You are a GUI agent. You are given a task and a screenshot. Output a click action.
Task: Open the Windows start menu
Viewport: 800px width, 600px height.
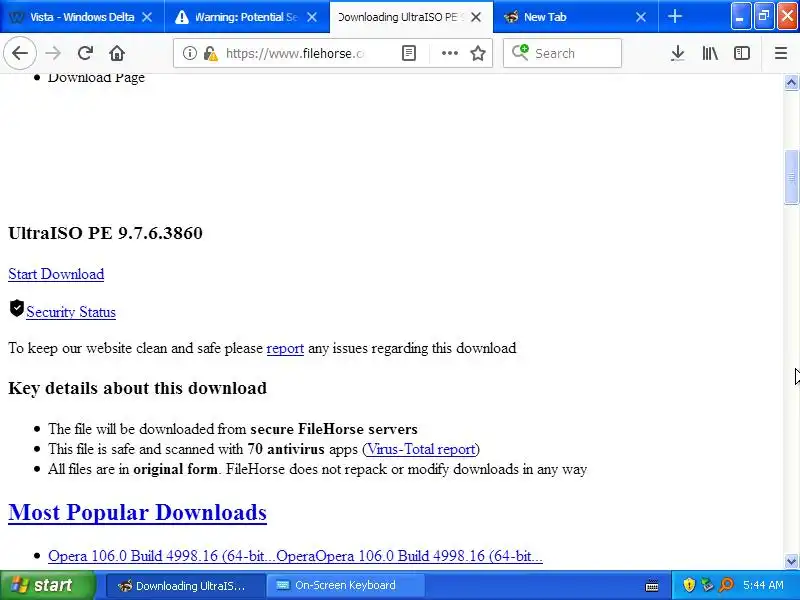(x=47, y=585)
